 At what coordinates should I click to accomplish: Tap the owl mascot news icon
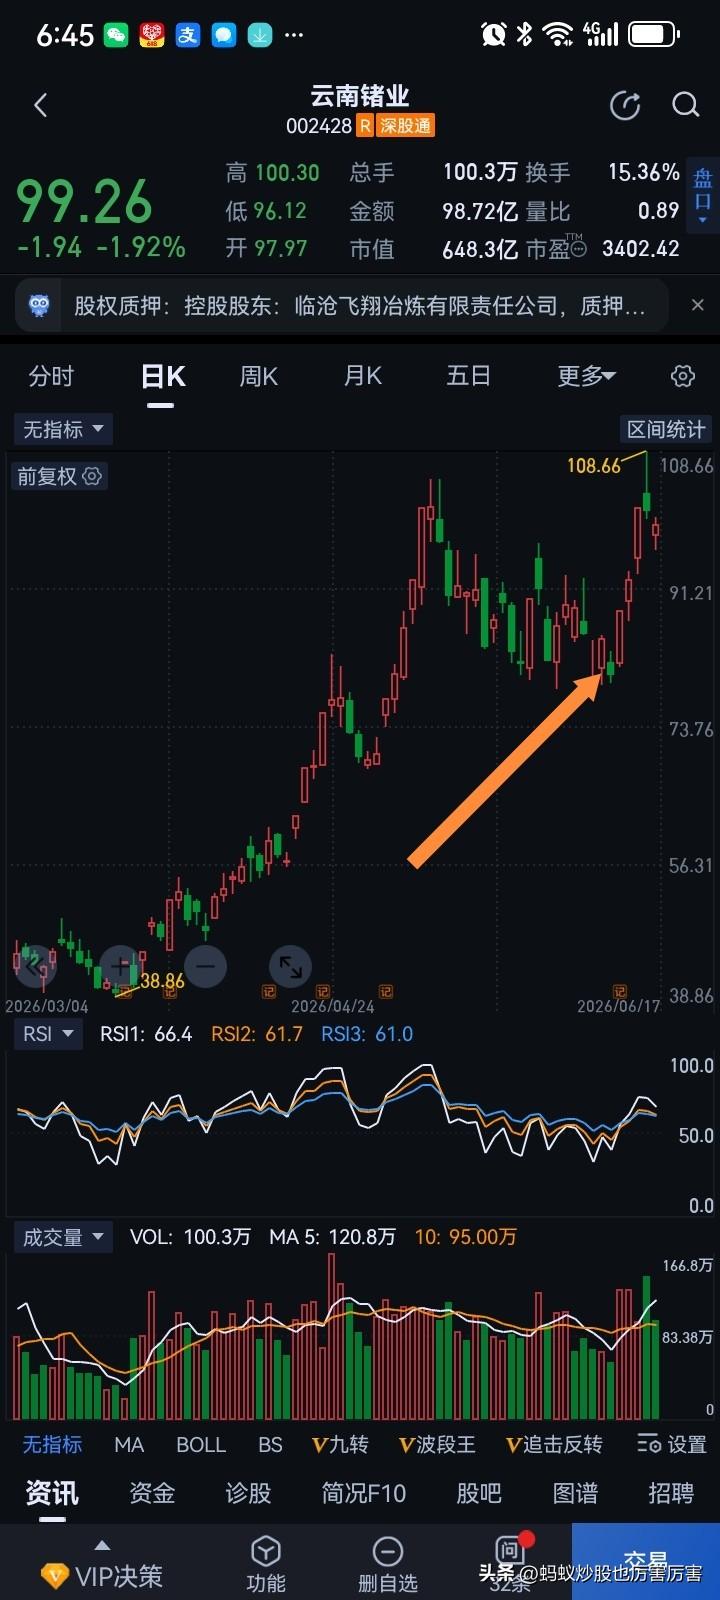(x=39, y=305)
